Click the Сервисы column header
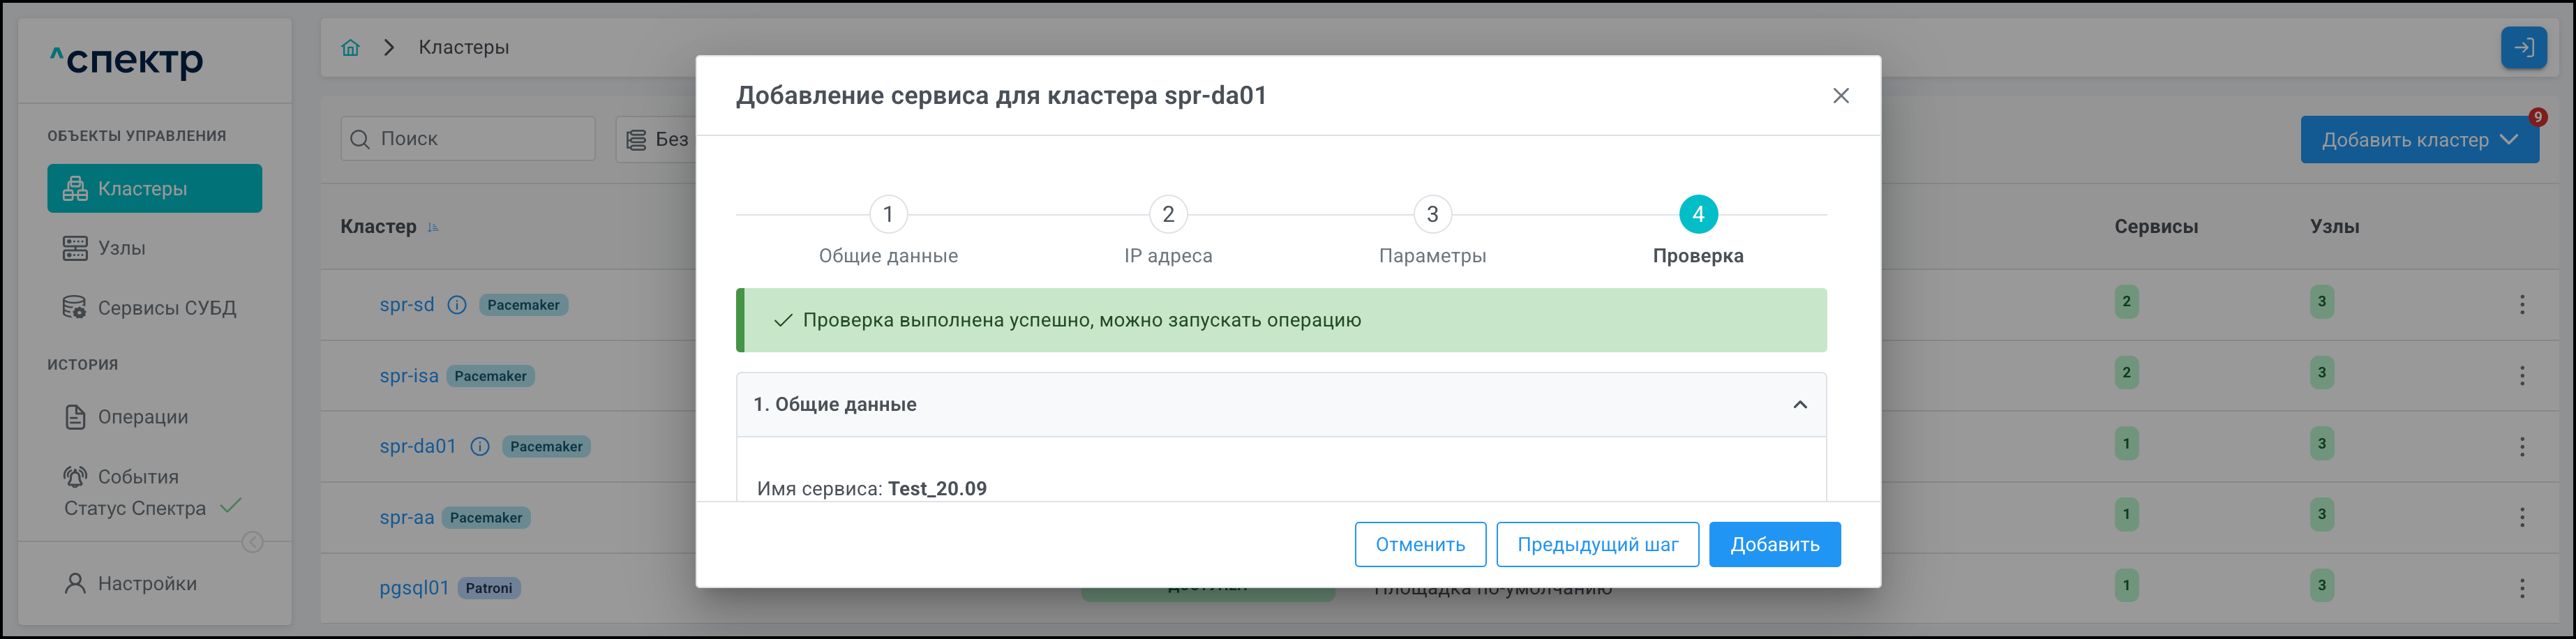 coord(2156,227)
